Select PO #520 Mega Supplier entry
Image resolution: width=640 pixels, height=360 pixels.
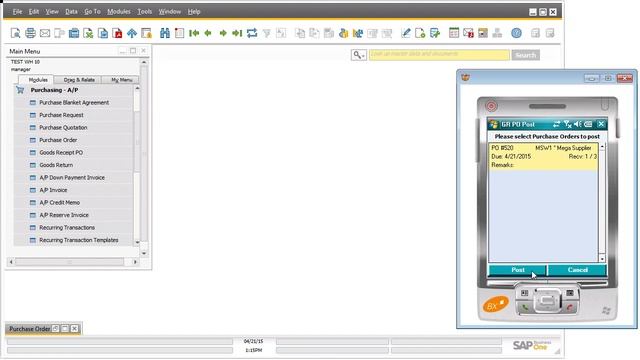pos(544,156)
